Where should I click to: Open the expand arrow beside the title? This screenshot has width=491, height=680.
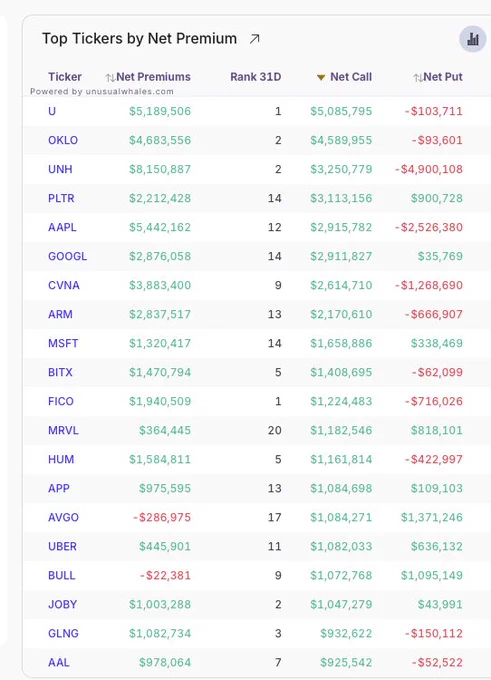[x=255, y=39]
